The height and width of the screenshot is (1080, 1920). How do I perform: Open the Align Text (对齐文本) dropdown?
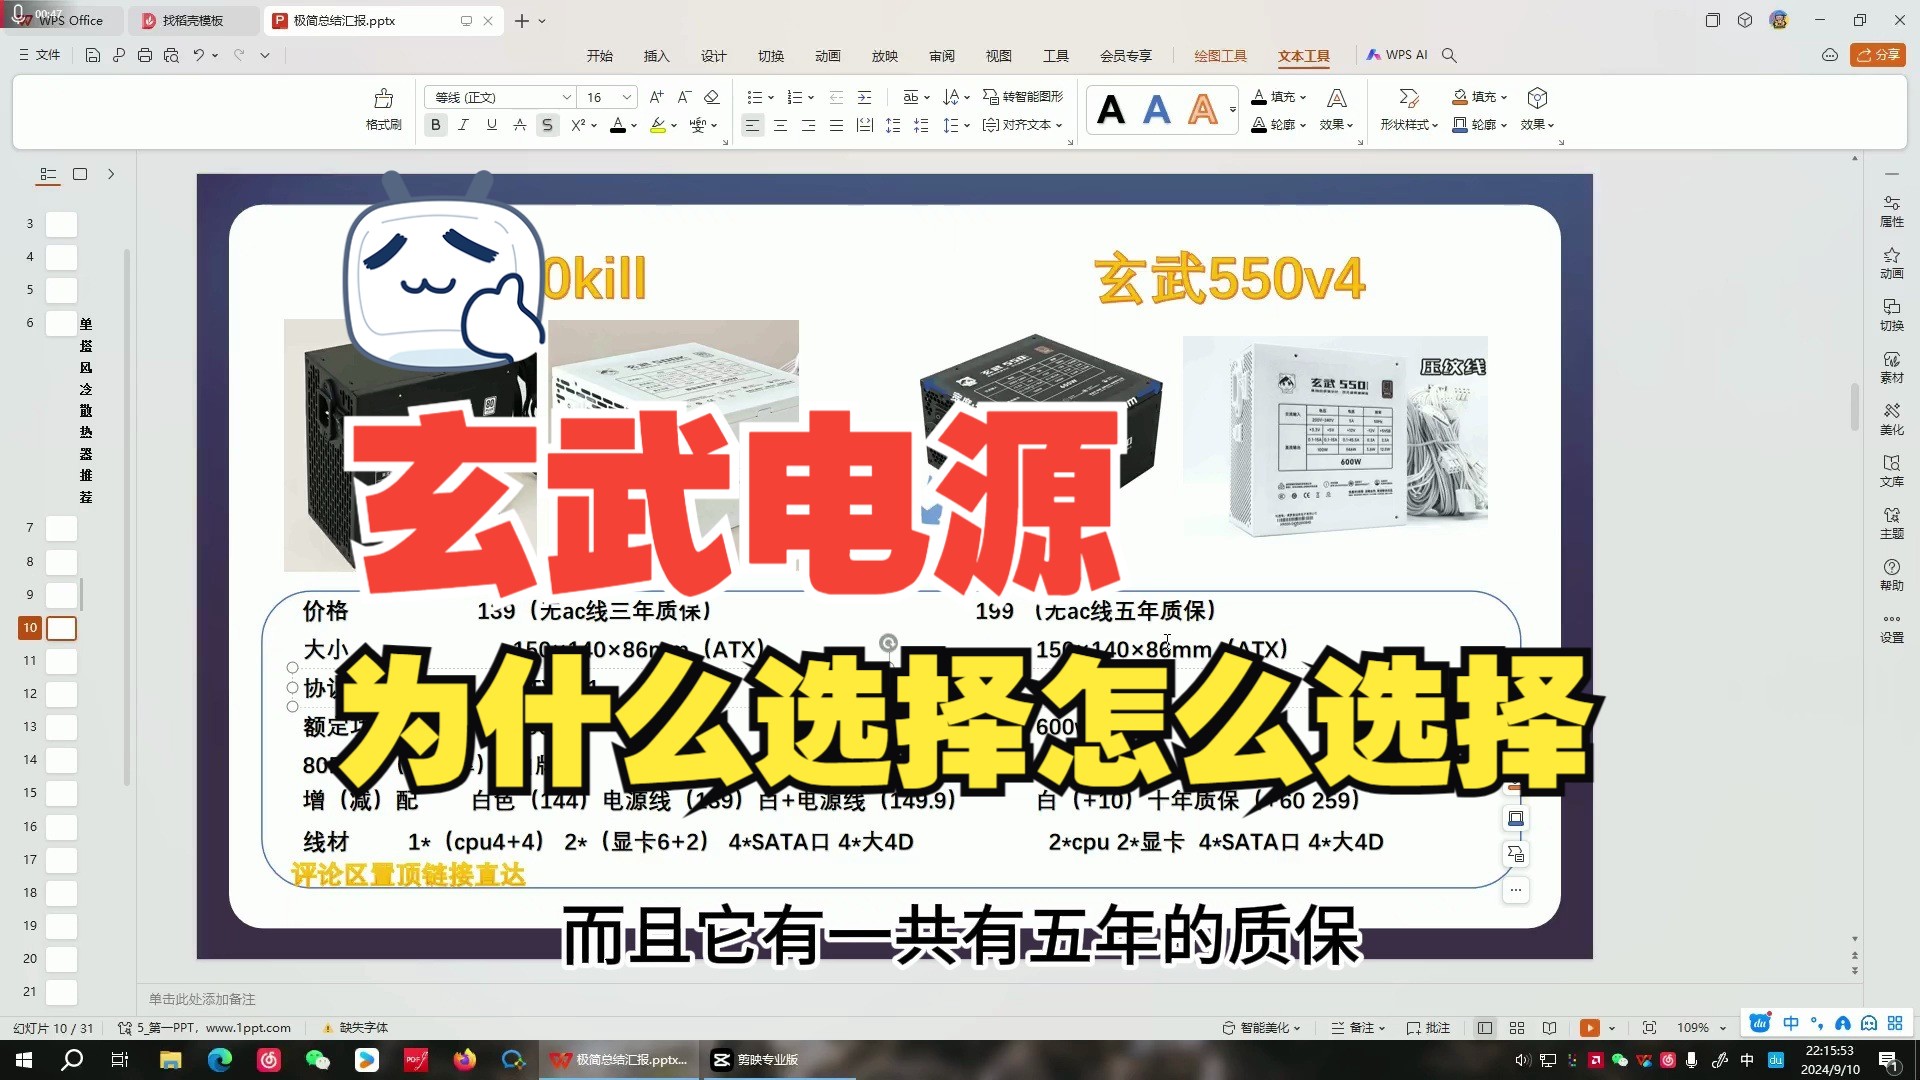click(x=1022, y=125)
